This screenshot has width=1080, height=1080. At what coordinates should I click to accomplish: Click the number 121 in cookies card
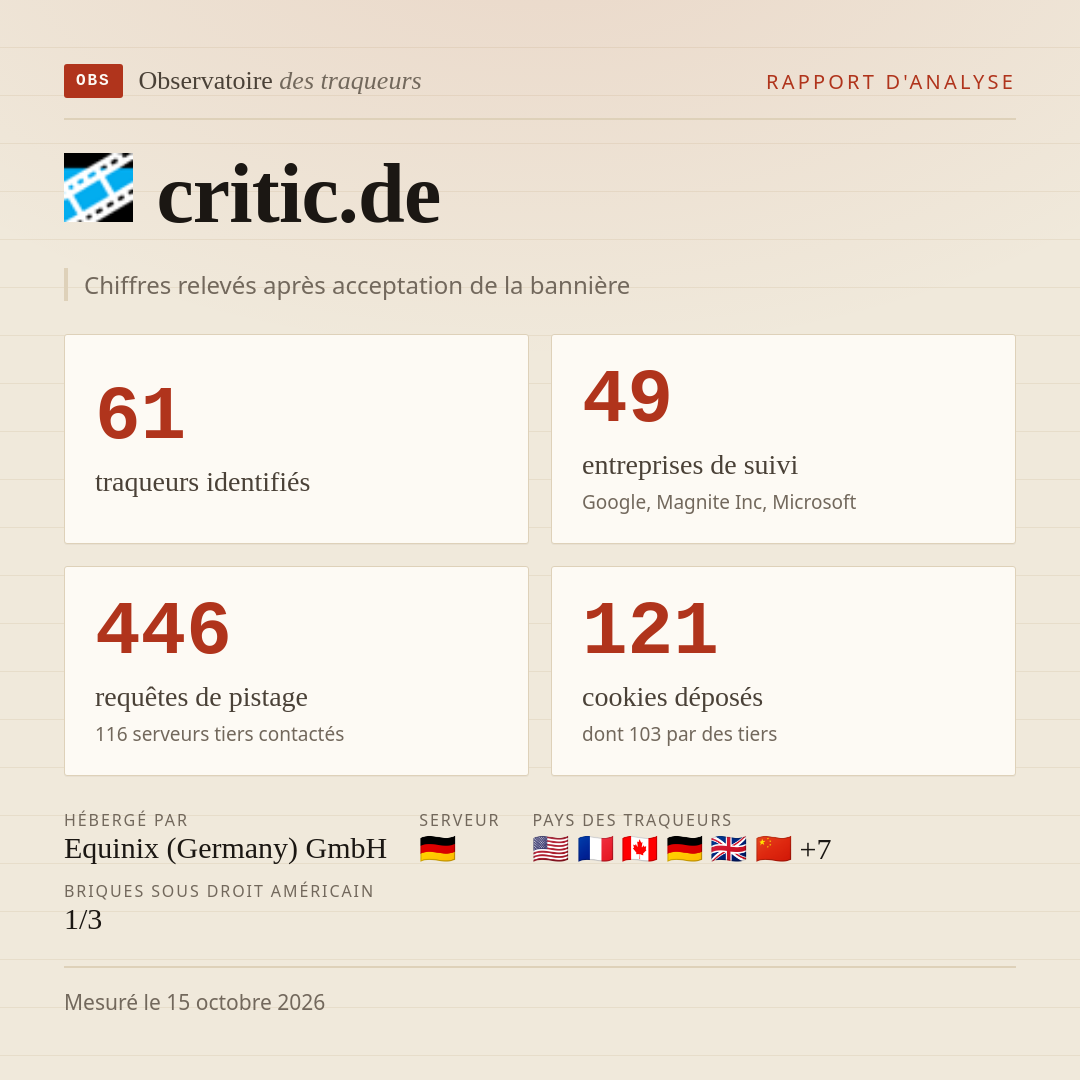point(650,629)
